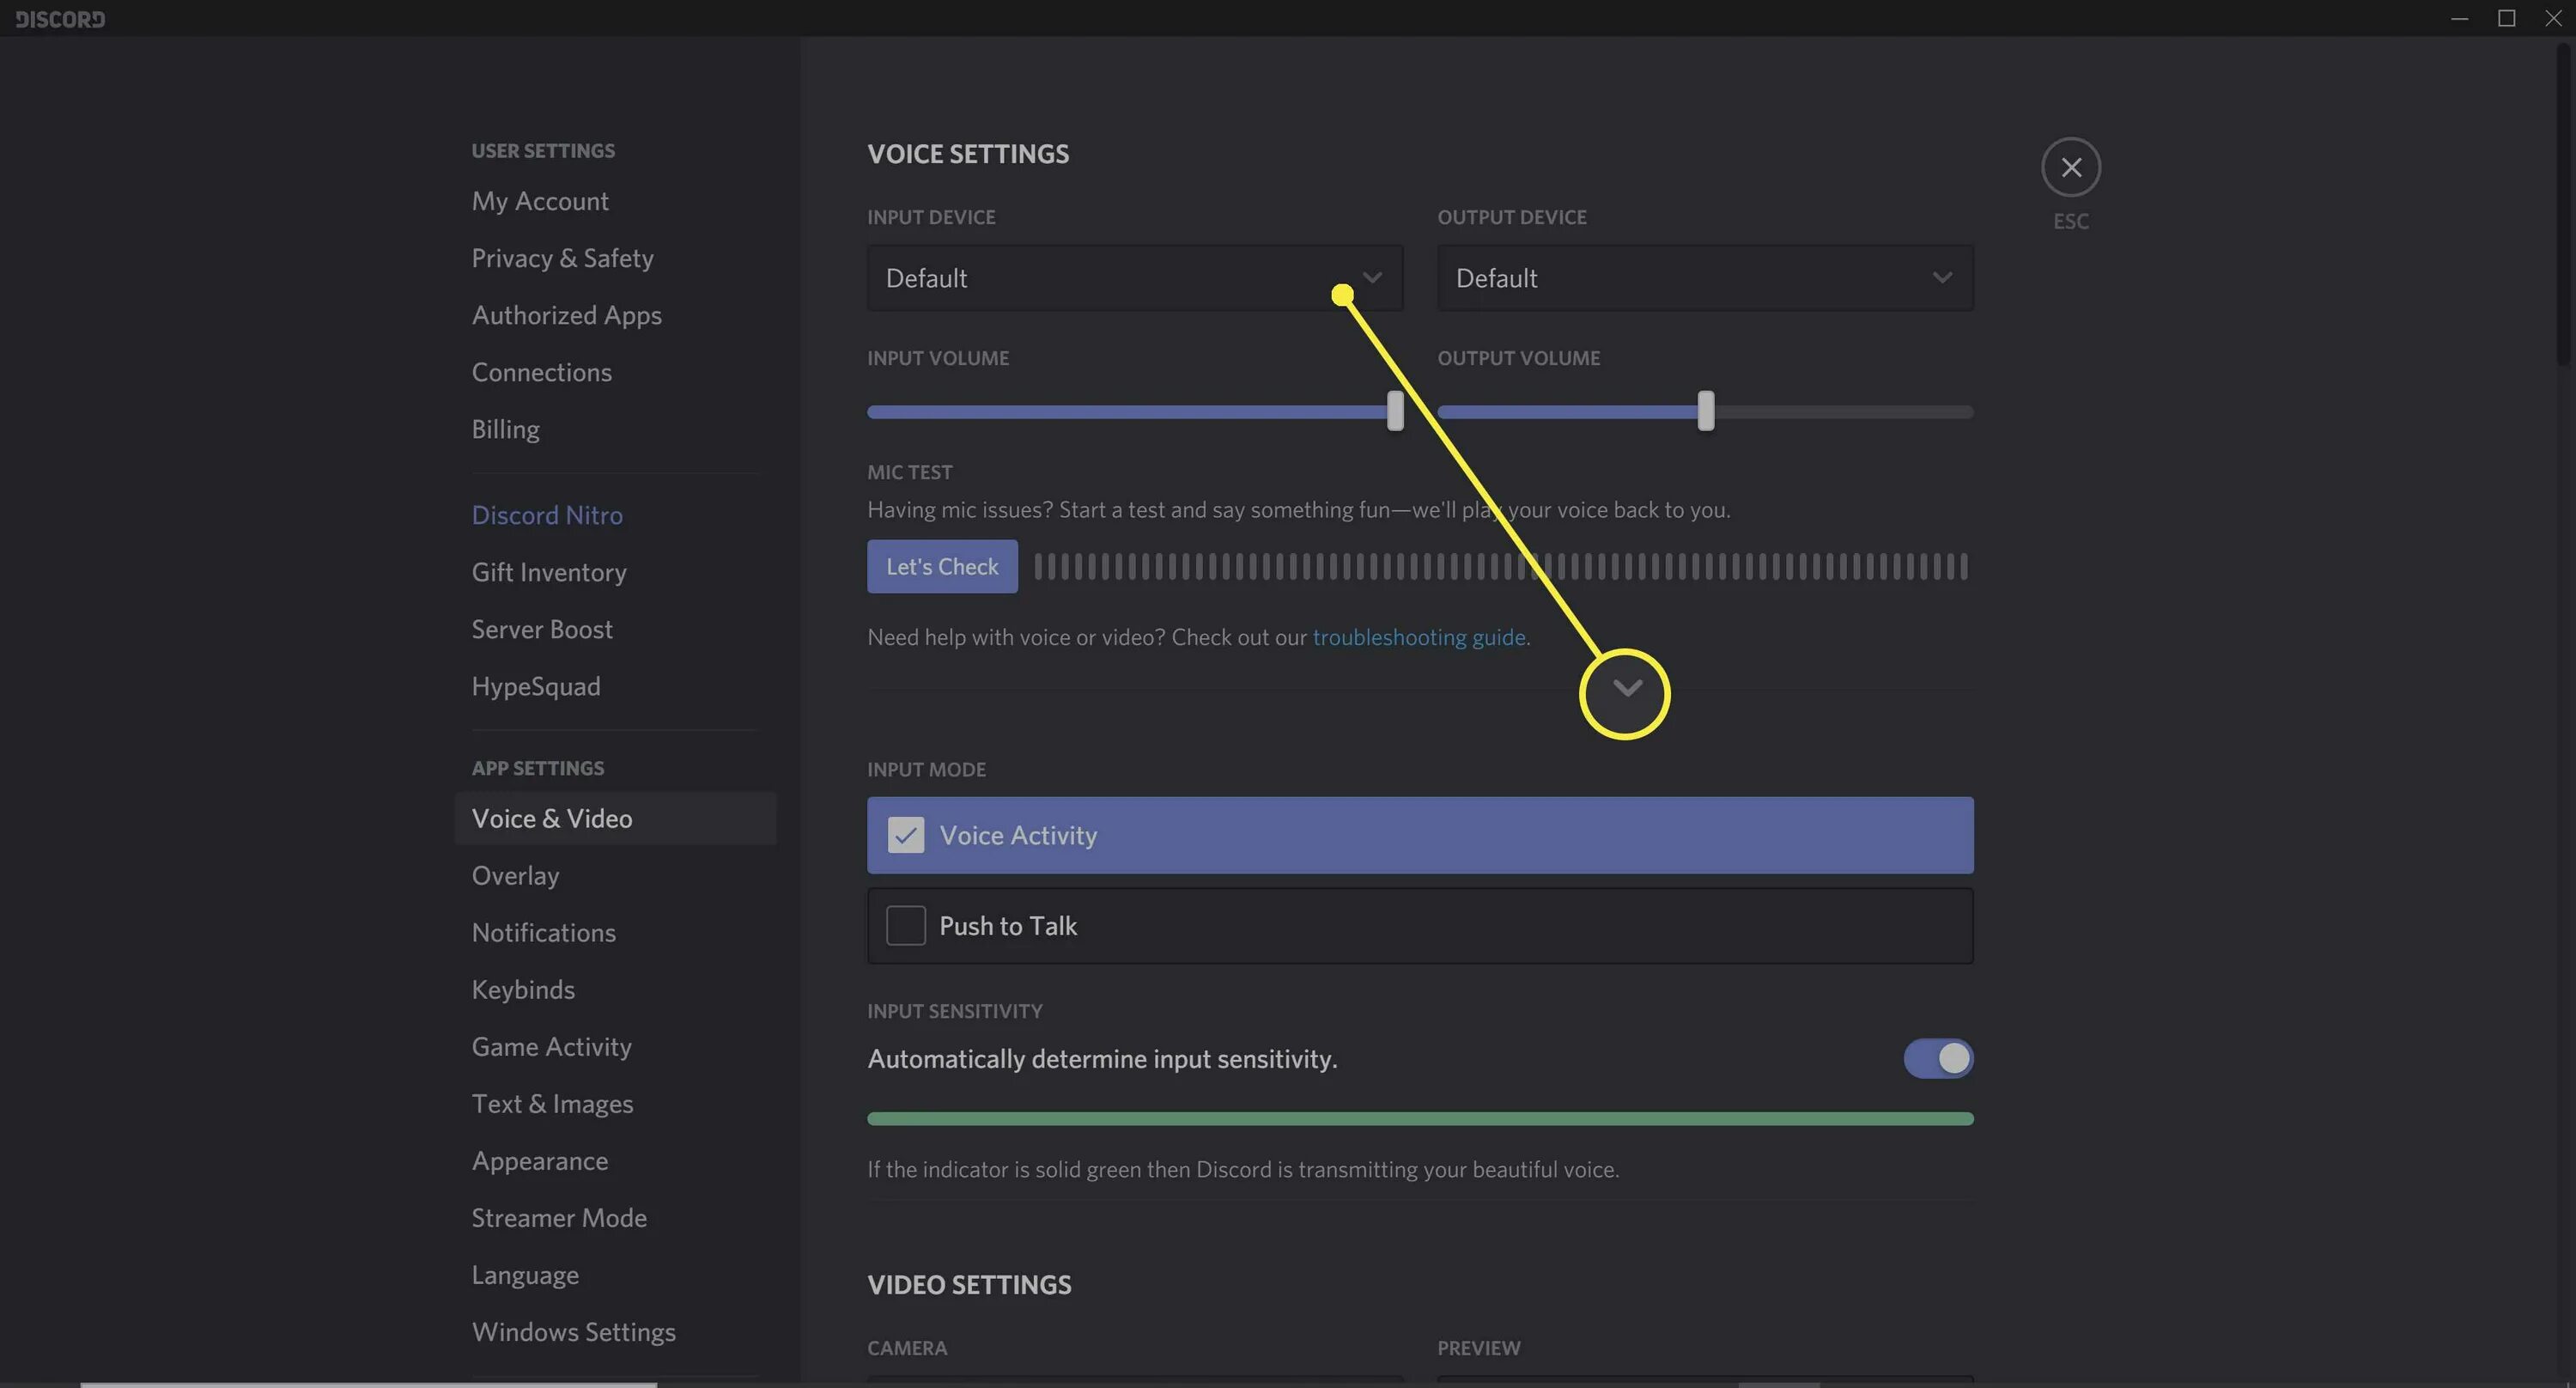Click the troubleshooting guide link

[x=1418, y=636]
